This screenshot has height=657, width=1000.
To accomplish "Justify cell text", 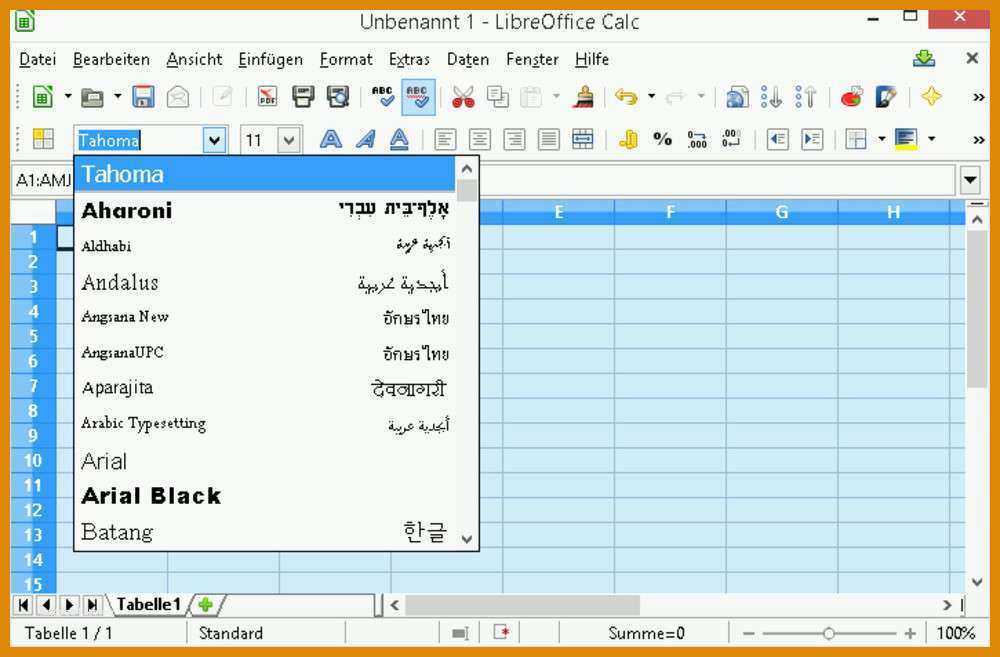I will (548, 139).
